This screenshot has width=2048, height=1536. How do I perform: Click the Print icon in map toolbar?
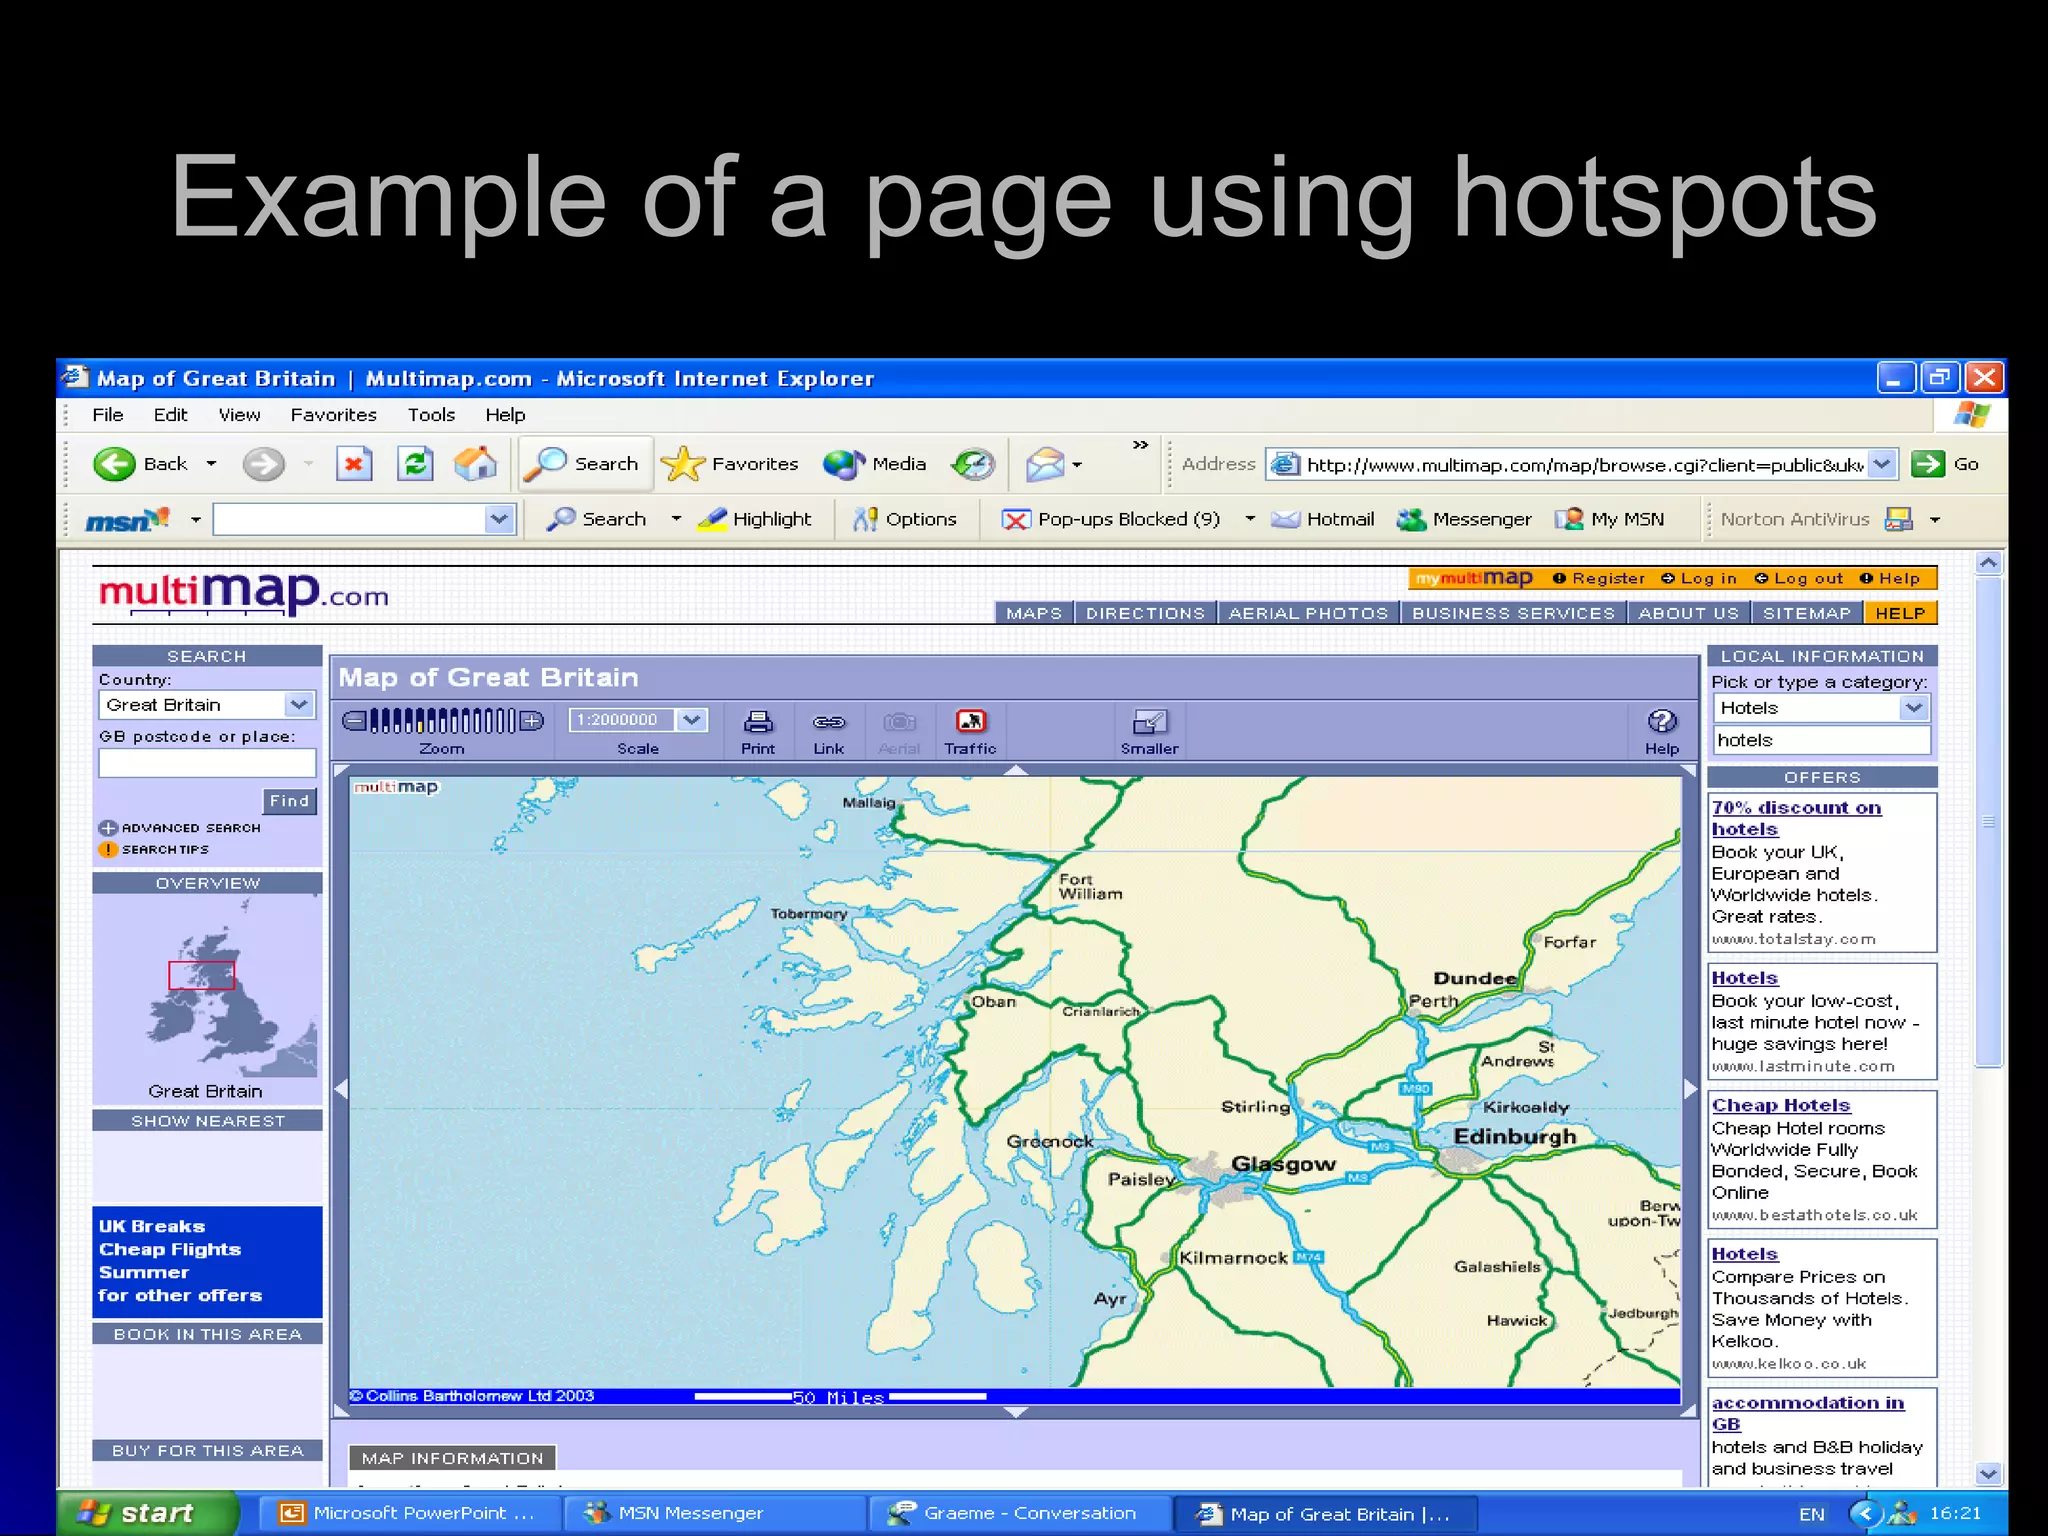[x=758, y=722]
